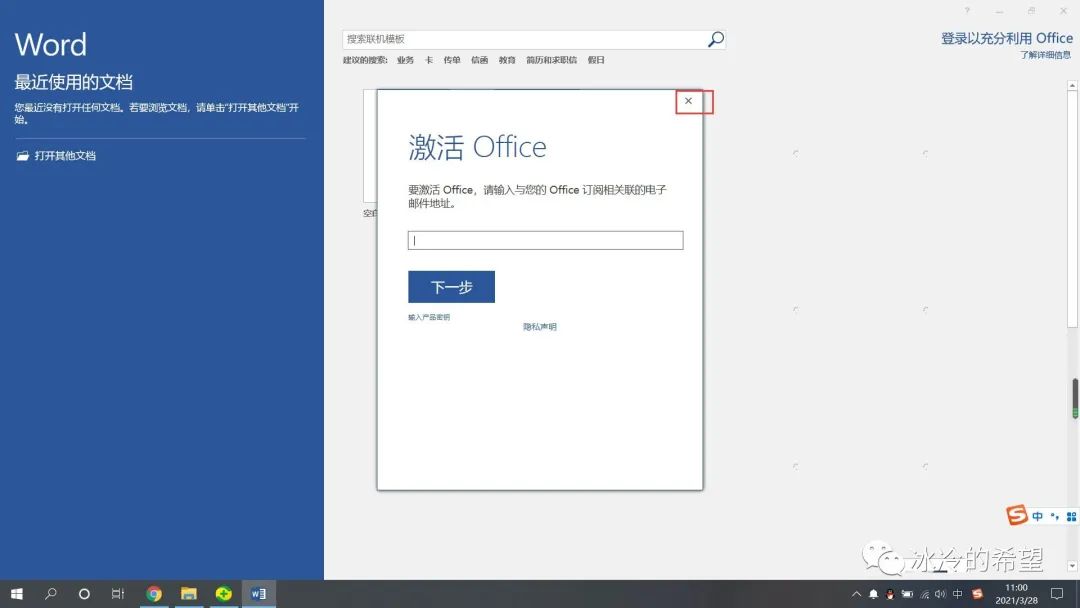Open taskbar search magnifier
This screenshot has width=1080, height=608.
tap(50, 594)
